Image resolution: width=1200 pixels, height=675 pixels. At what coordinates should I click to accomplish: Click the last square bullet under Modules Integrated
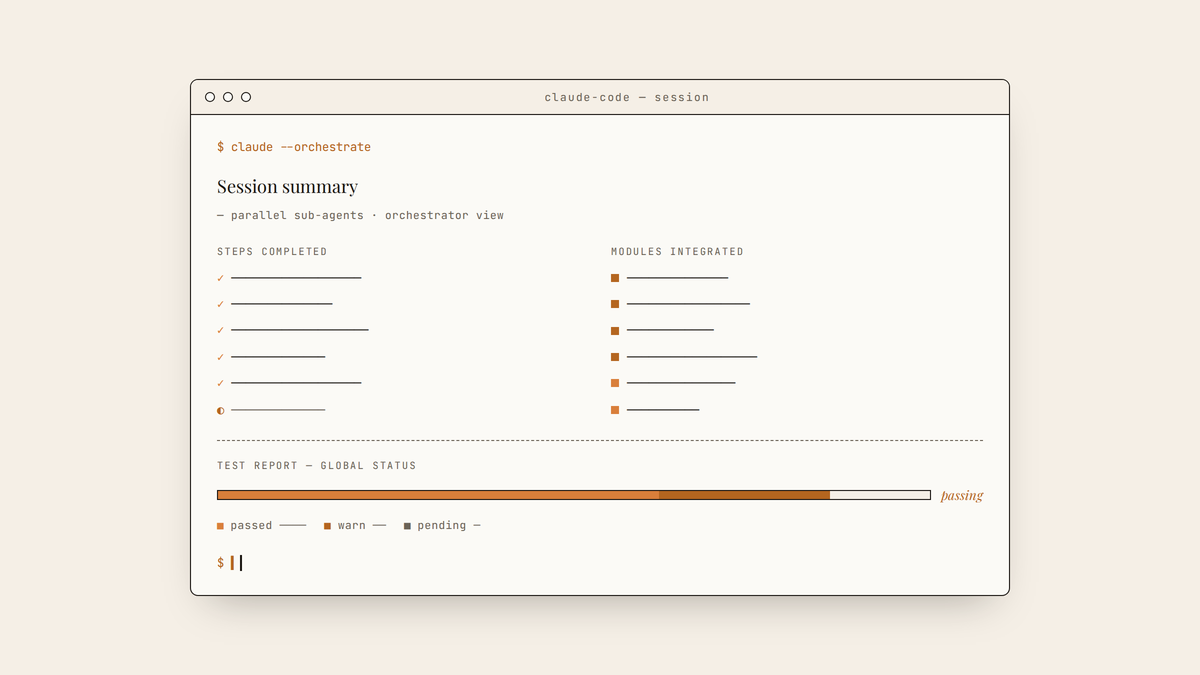pos(615,410)
